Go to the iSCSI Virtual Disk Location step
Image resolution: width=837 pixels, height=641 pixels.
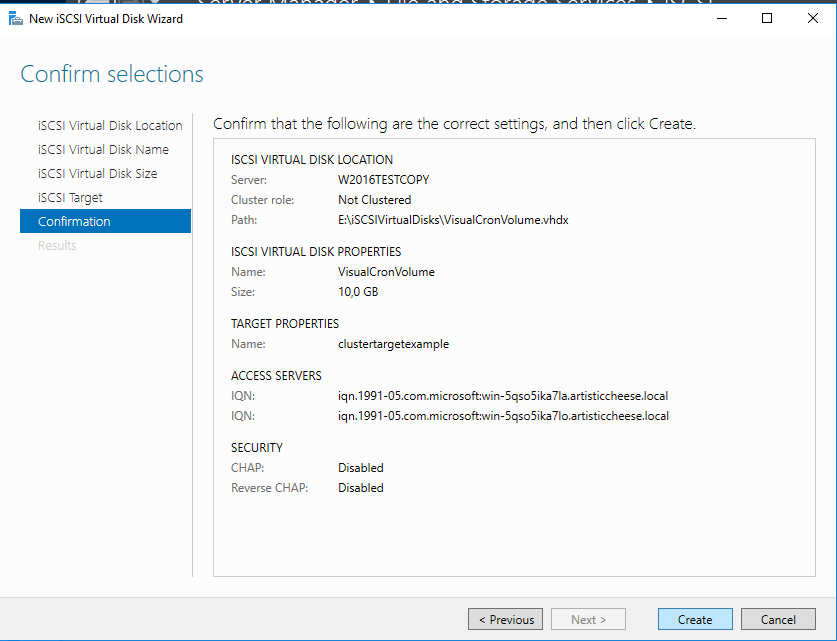(x=110, y=126)
